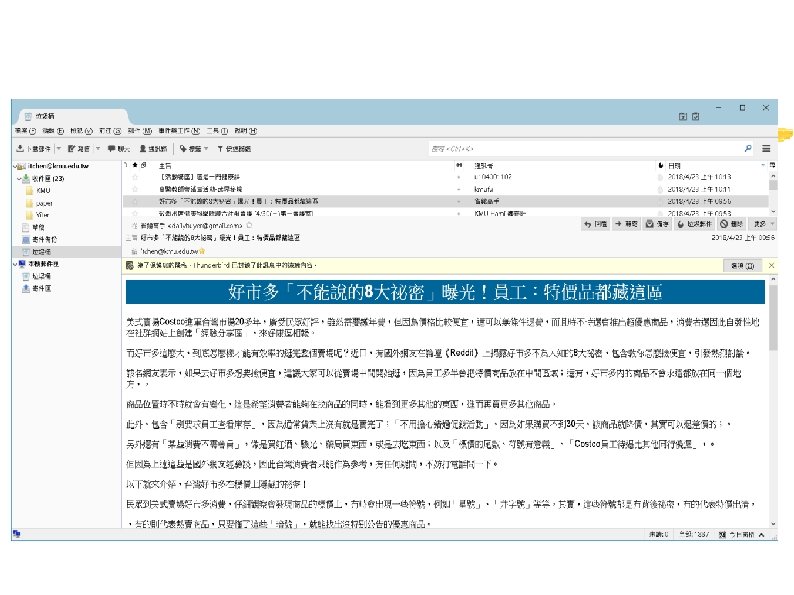Open the Get Messages dropdown arrow
This screenshot has width=794, height=595.
59,148
